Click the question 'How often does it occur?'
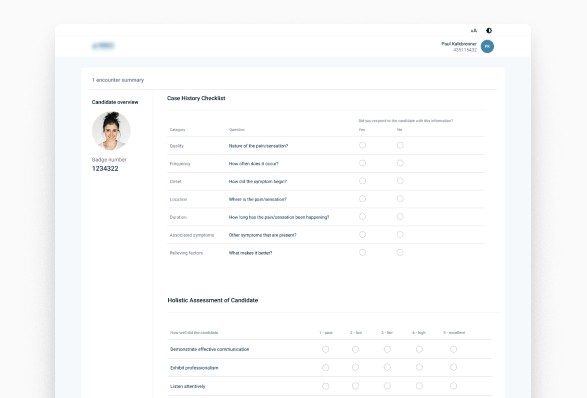The width and height of the screenshot is (587, 398). tap(254, 164)
